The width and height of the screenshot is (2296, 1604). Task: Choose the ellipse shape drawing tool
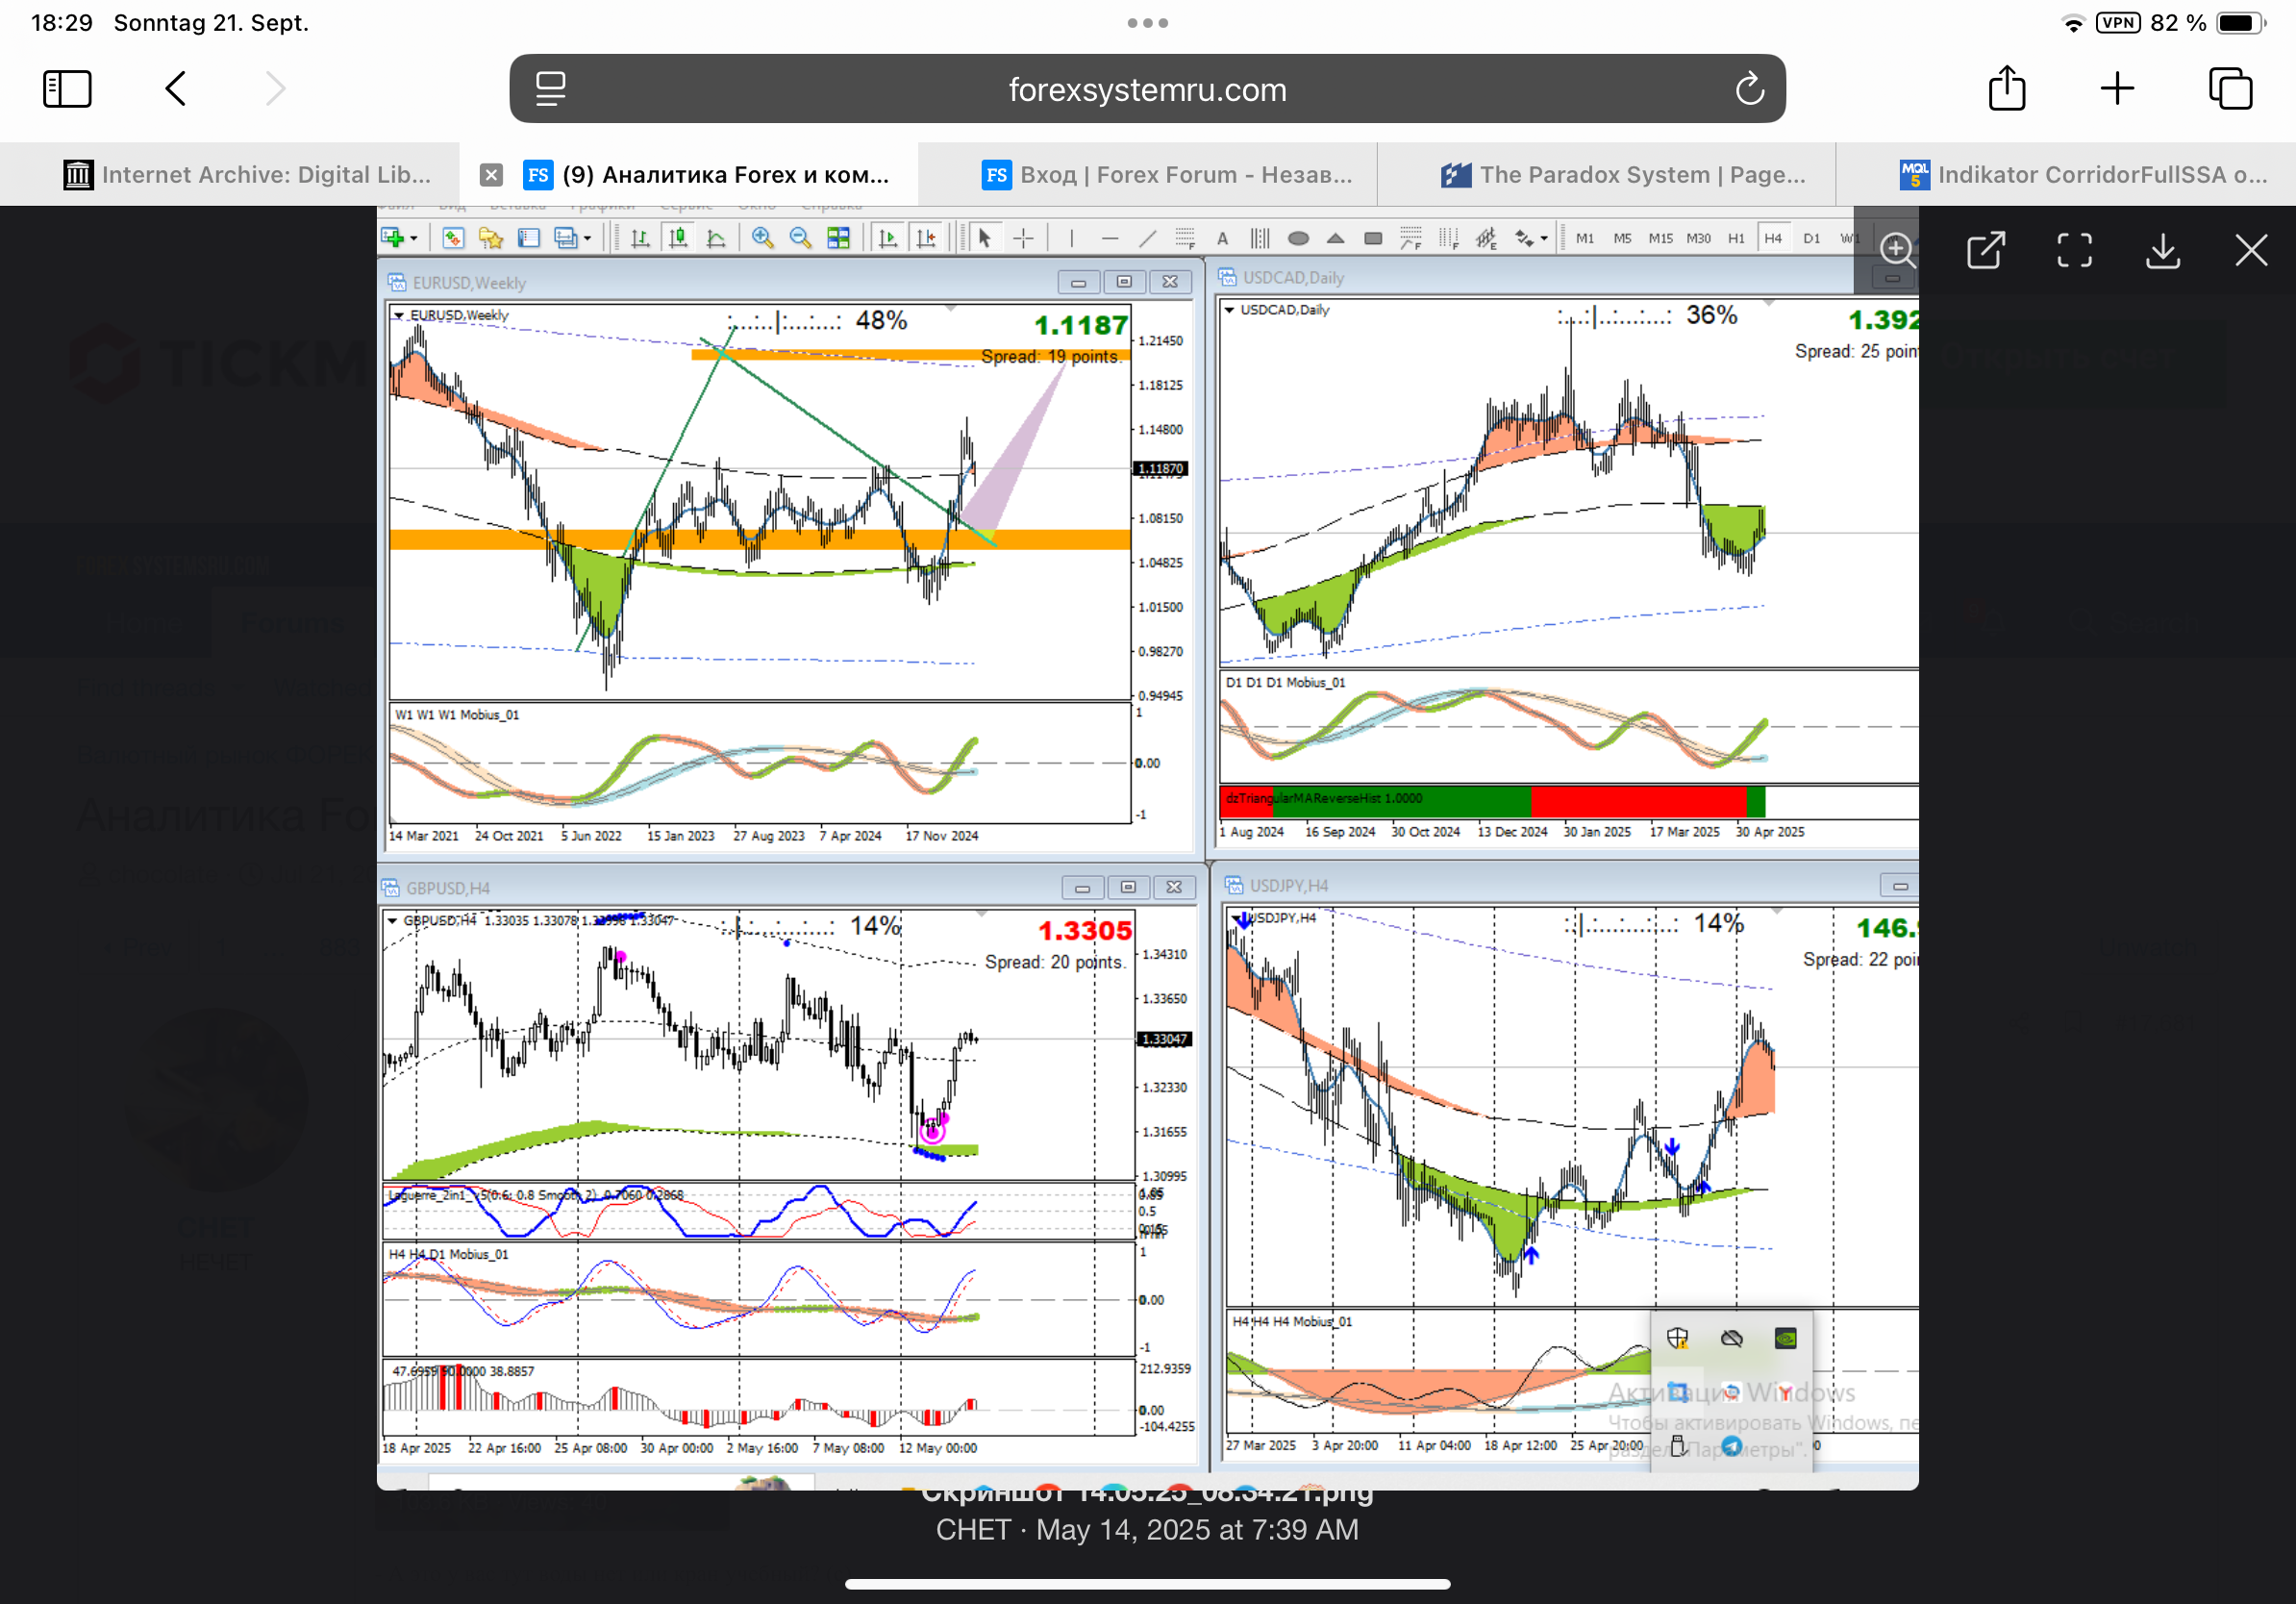pyautogui.click(x=1298, y=238)
